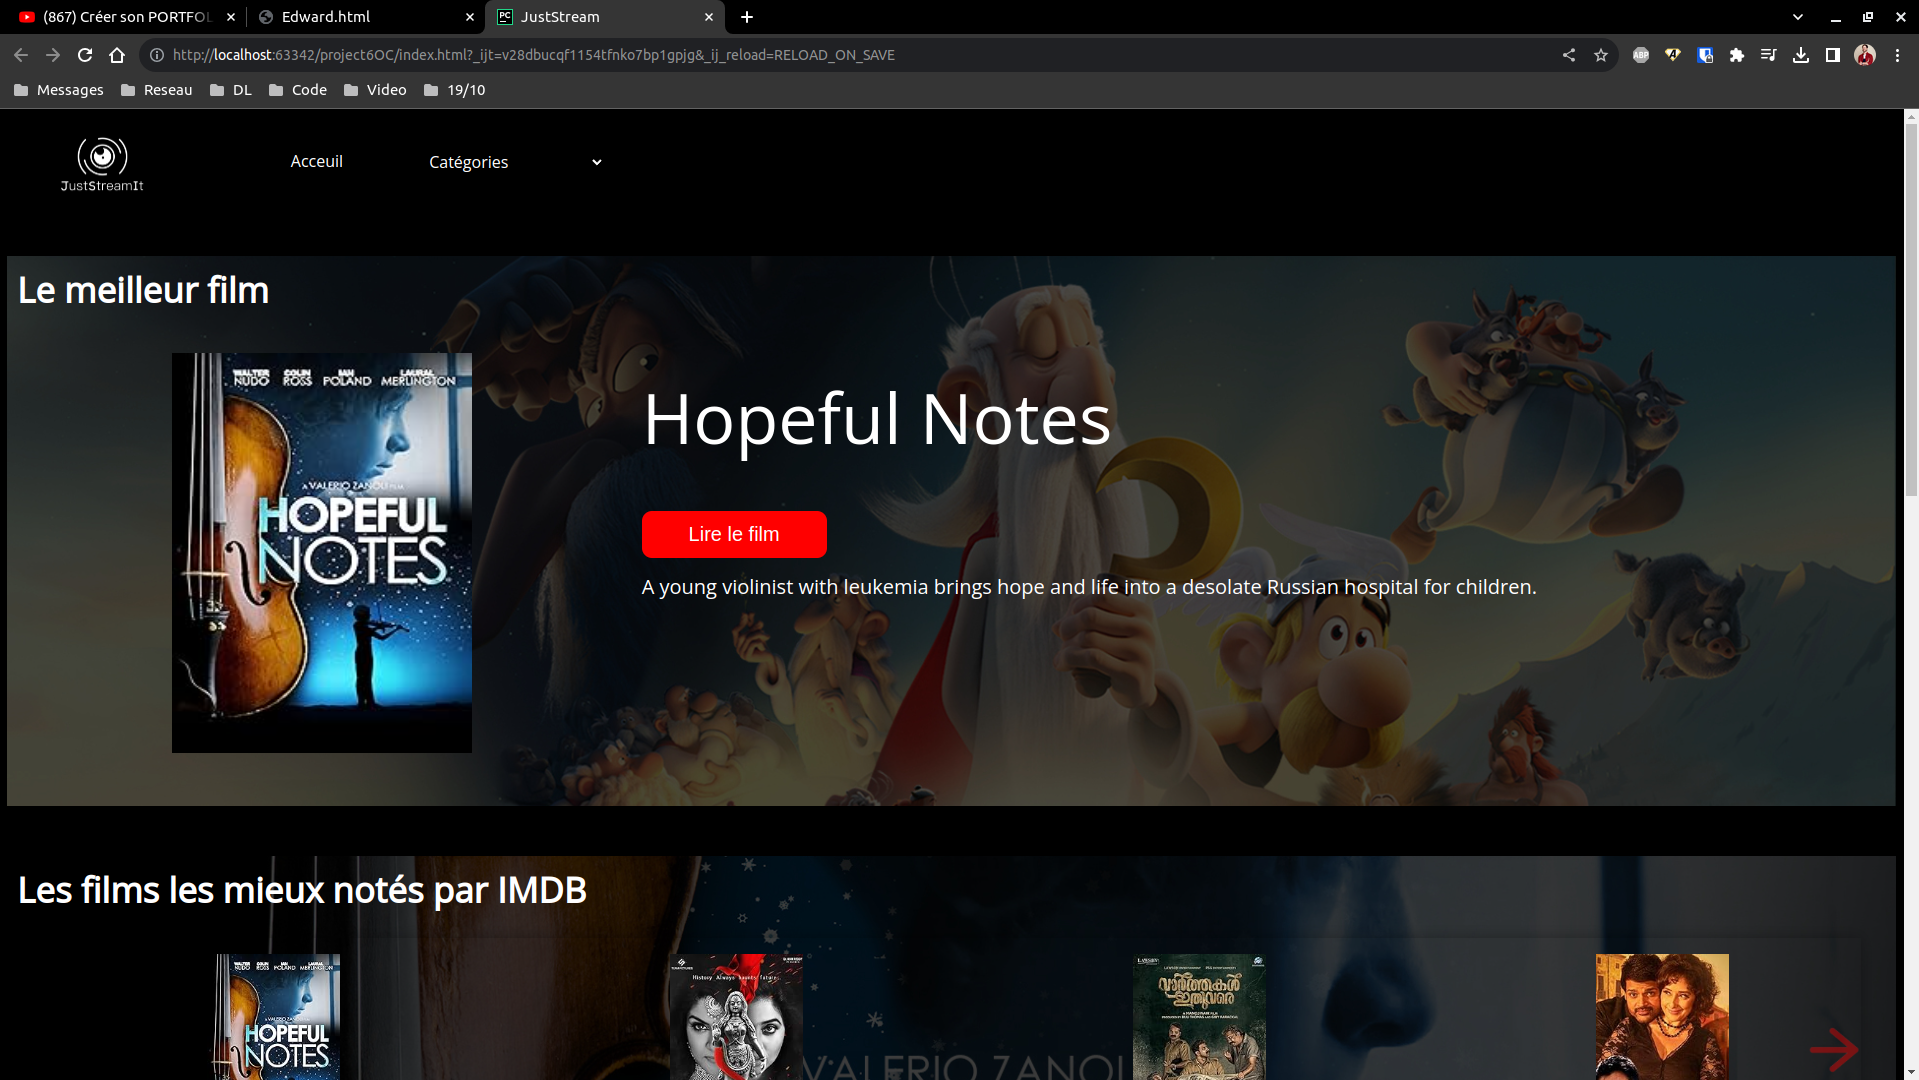Advance the carousel with the red arrow

pos(1835,1048)
